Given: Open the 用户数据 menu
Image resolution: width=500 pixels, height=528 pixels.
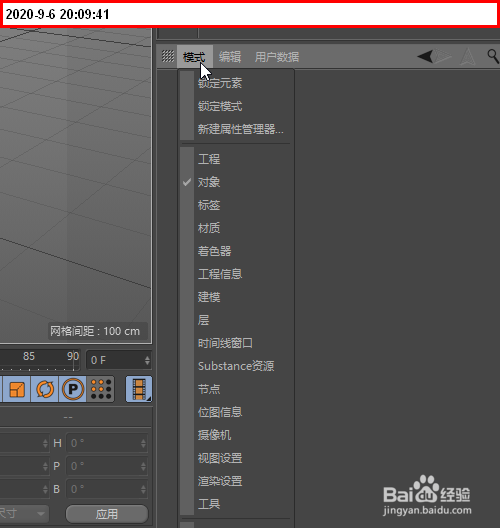Looking at the screenshot, I should coord(277,57).
